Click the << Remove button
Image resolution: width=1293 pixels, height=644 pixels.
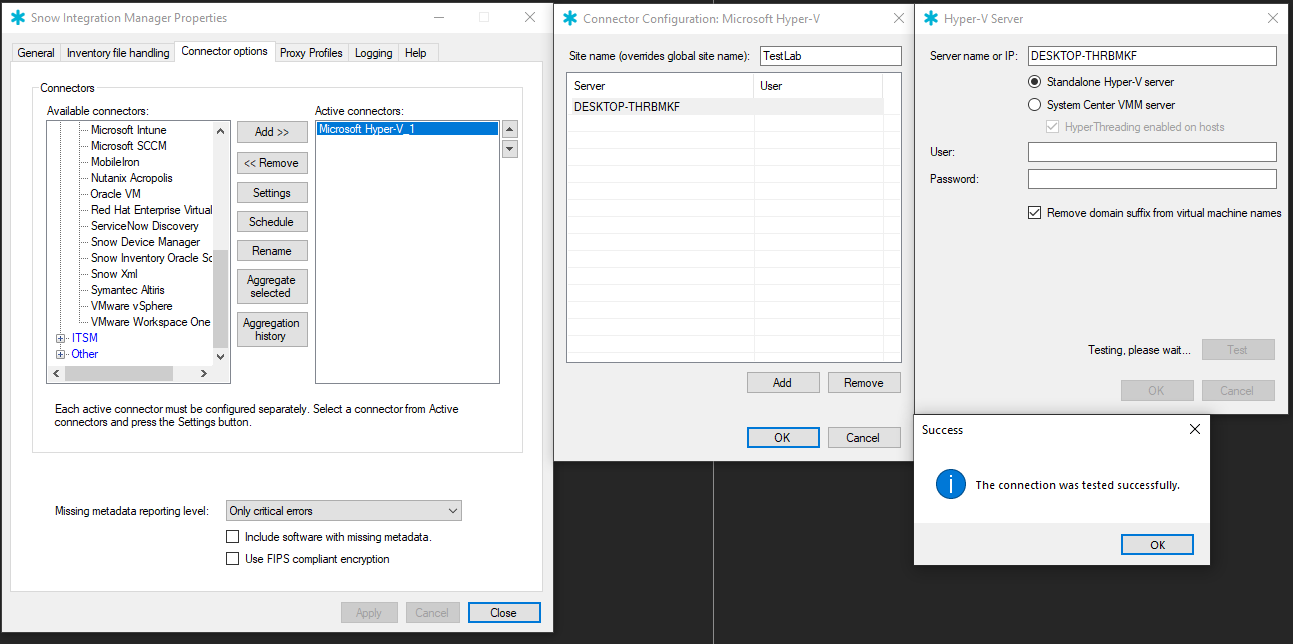coord(272,163)
